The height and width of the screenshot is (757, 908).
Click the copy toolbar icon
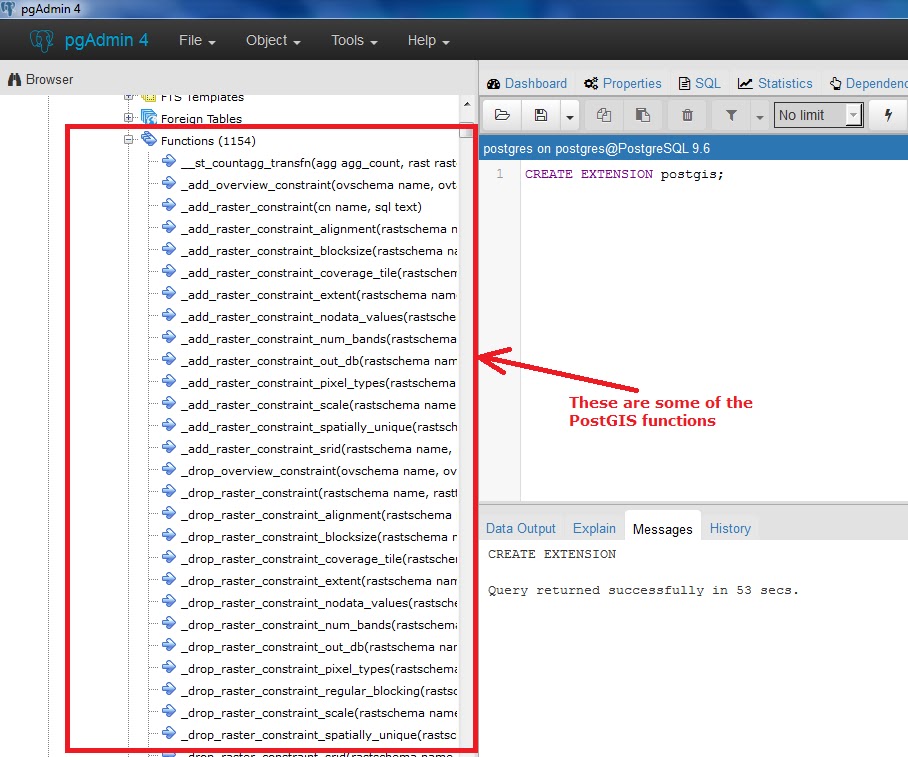604,115
